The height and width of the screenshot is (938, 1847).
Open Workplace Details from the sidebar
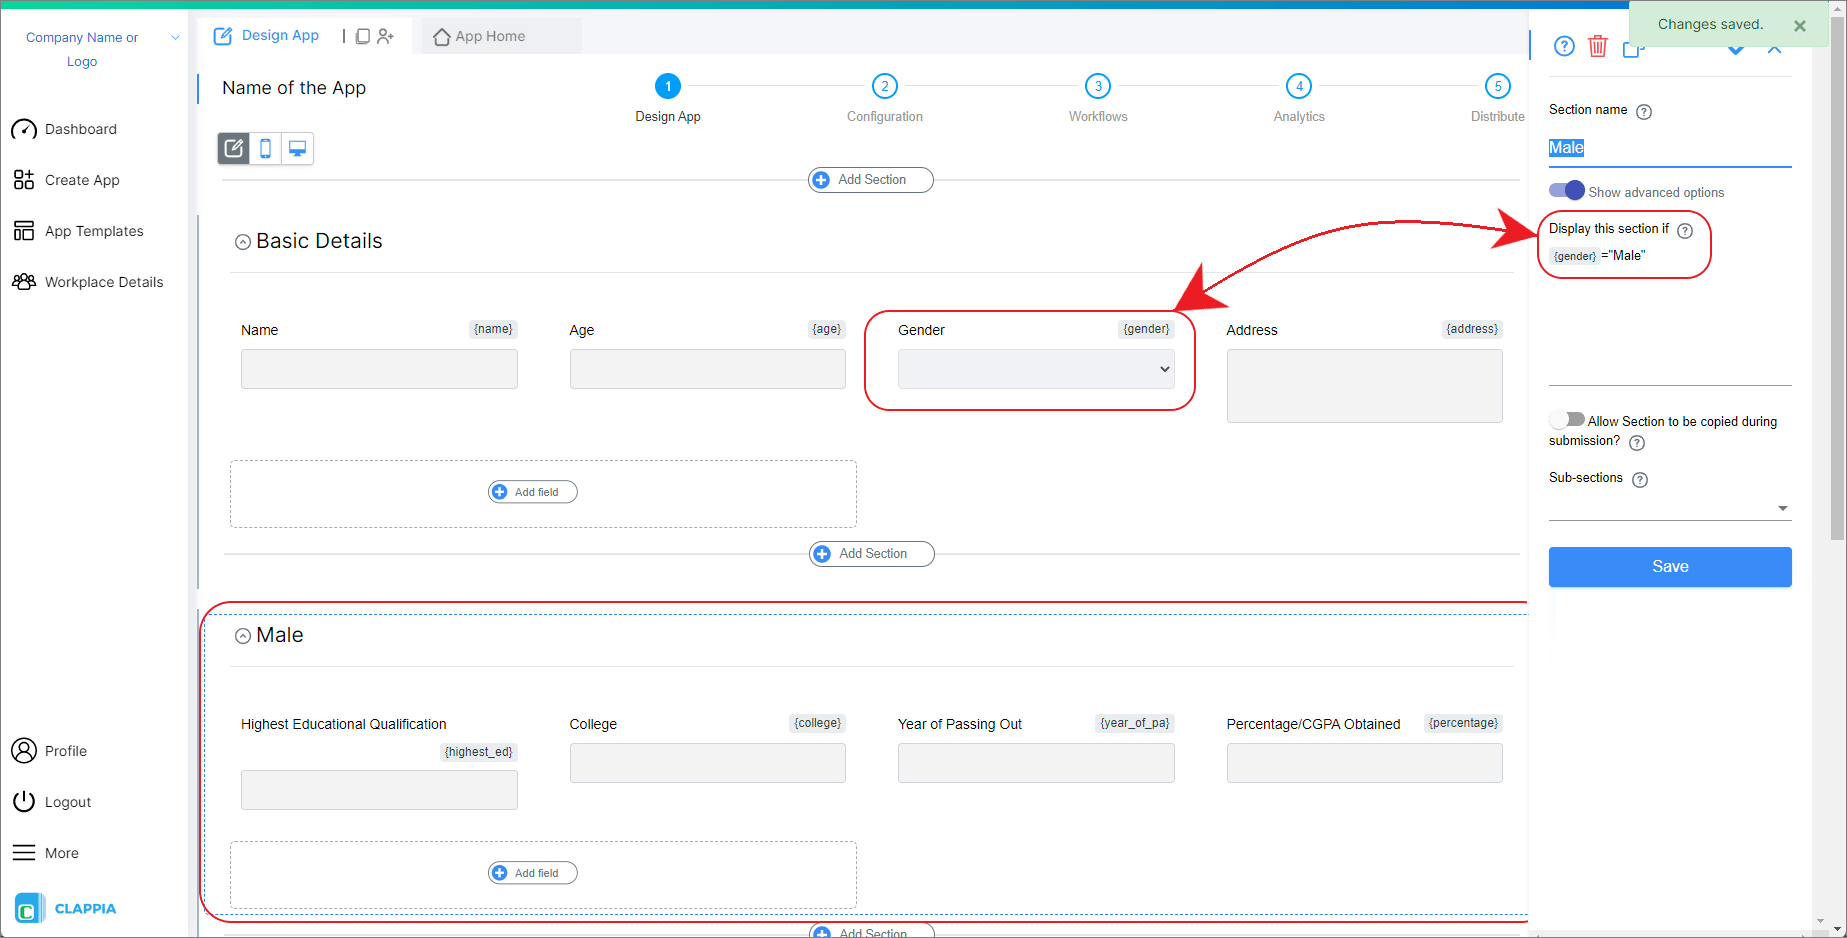pos(103,281)
